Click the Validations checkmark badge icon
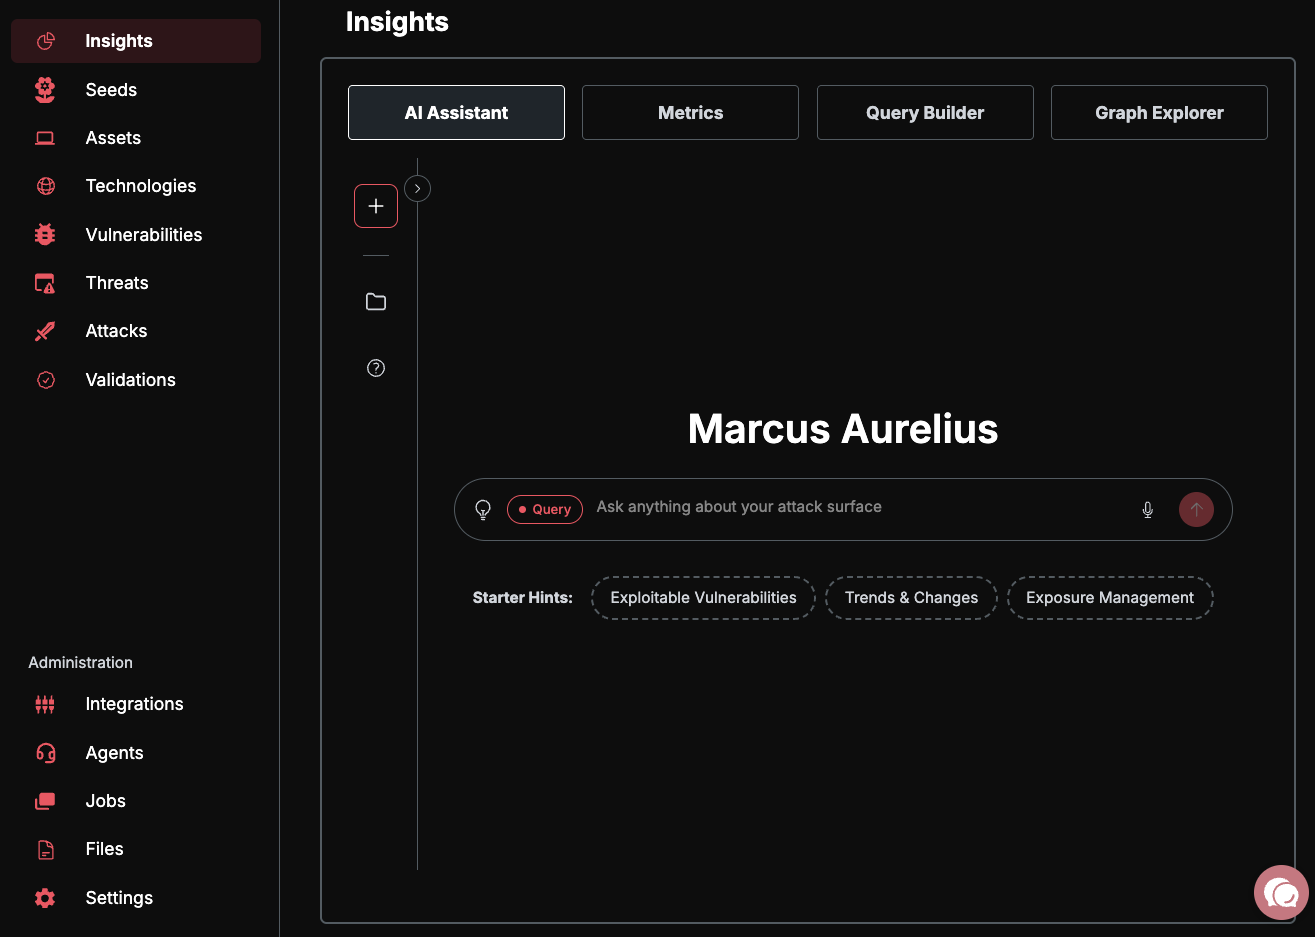The height and width of the screenshot is (937, 1315). click(x=46, y=380)
